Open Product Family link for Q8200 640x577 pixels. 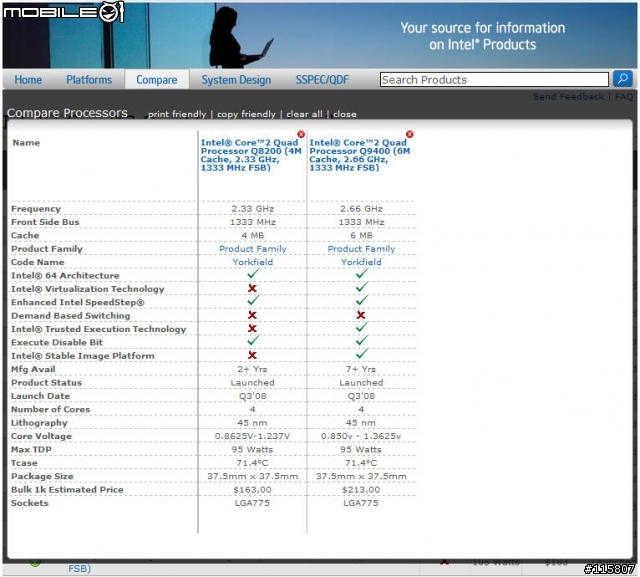tap(253, 249)
